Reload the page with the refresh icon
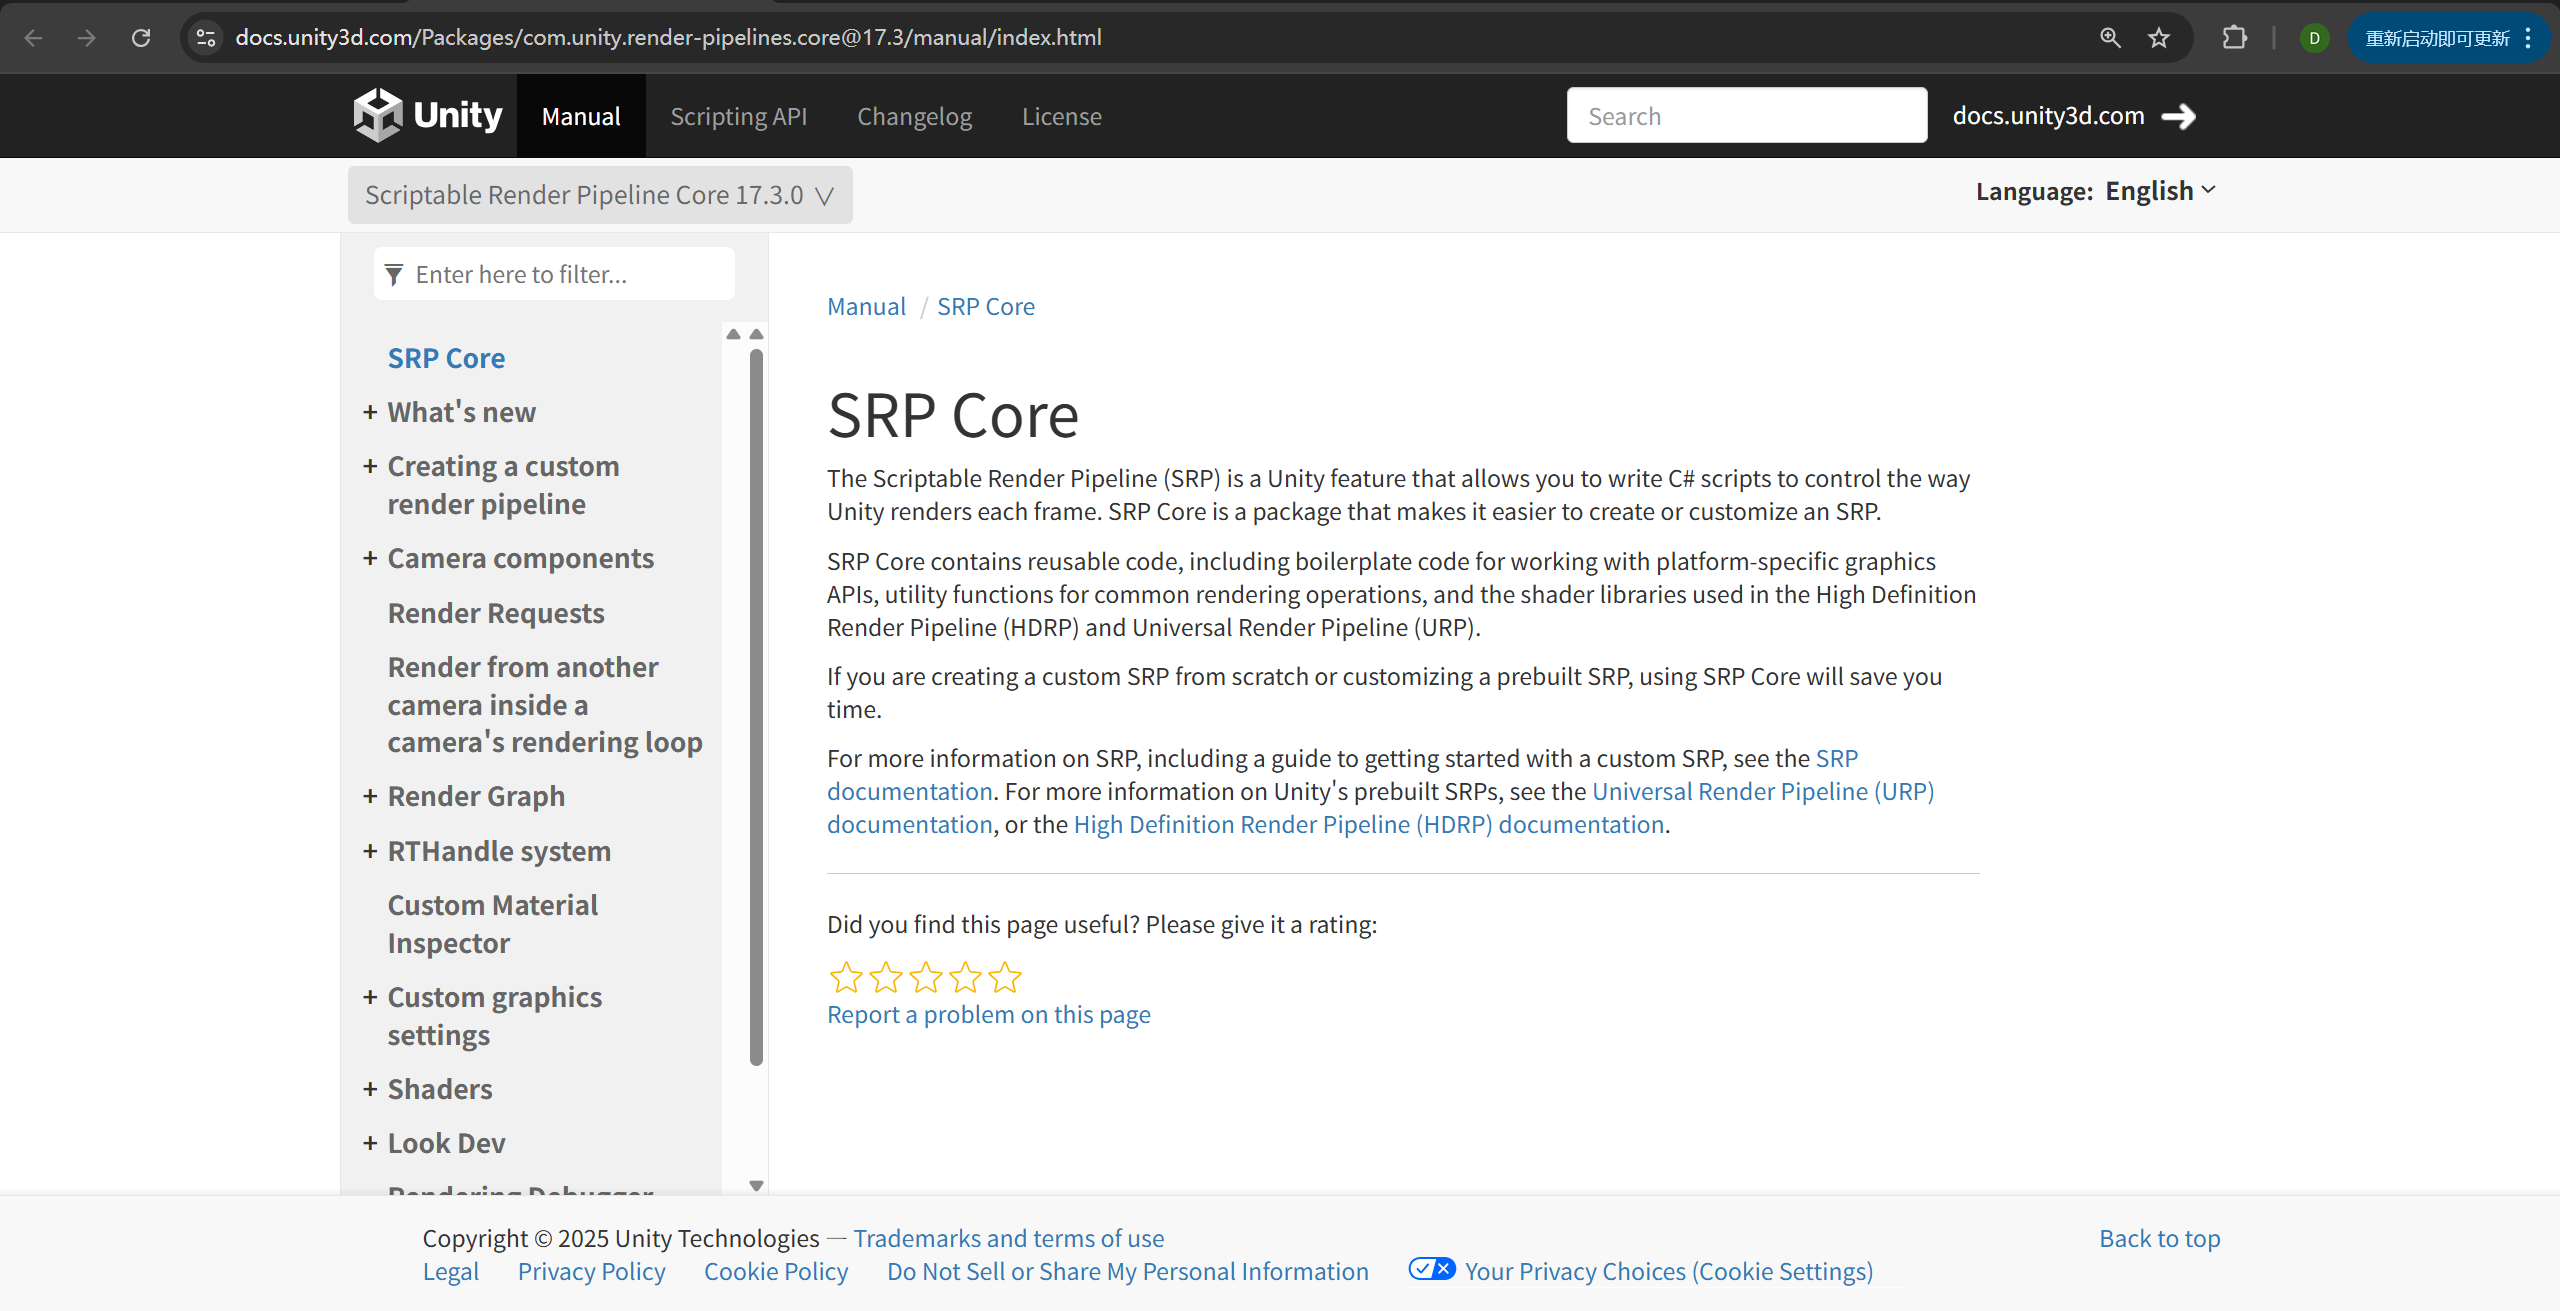This screenshot has width=2560, height=1311. tap(141, 38)
